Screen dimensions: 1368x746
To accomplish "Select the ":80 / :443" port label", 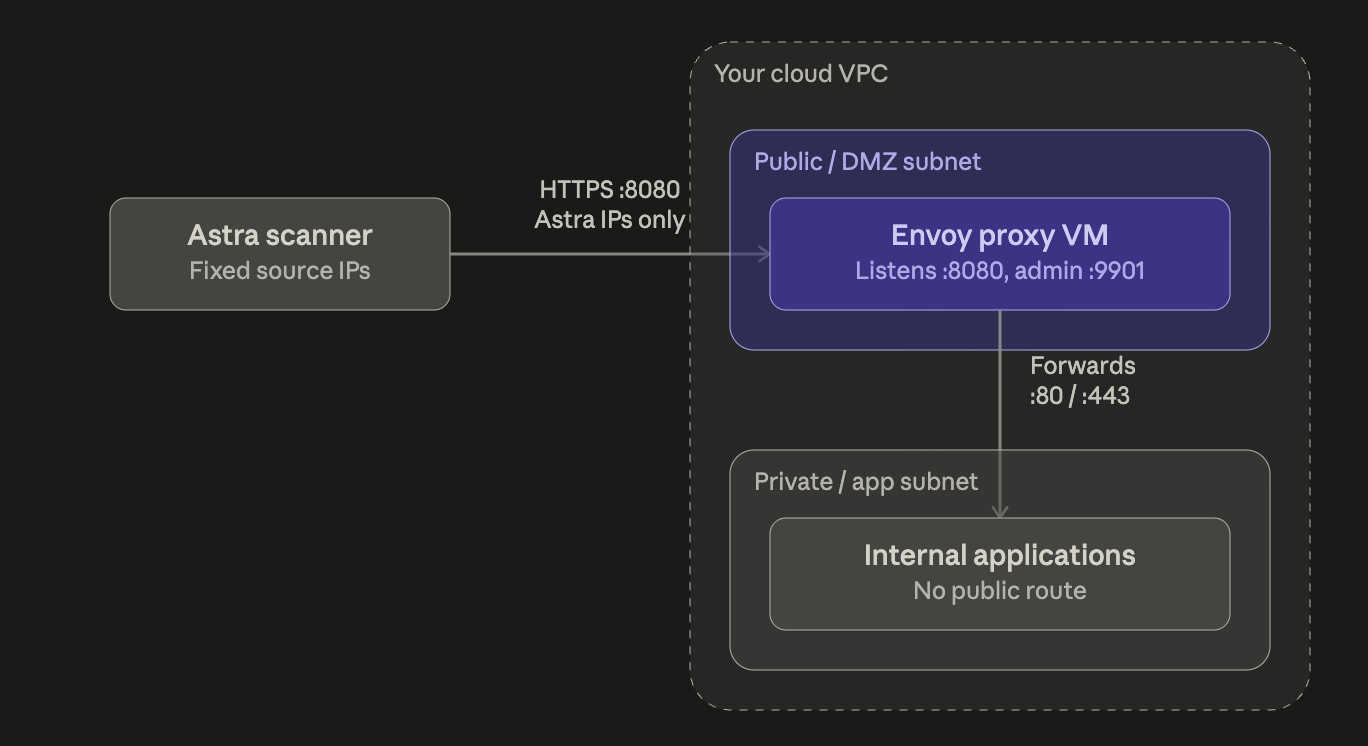I will (1080, 396).
